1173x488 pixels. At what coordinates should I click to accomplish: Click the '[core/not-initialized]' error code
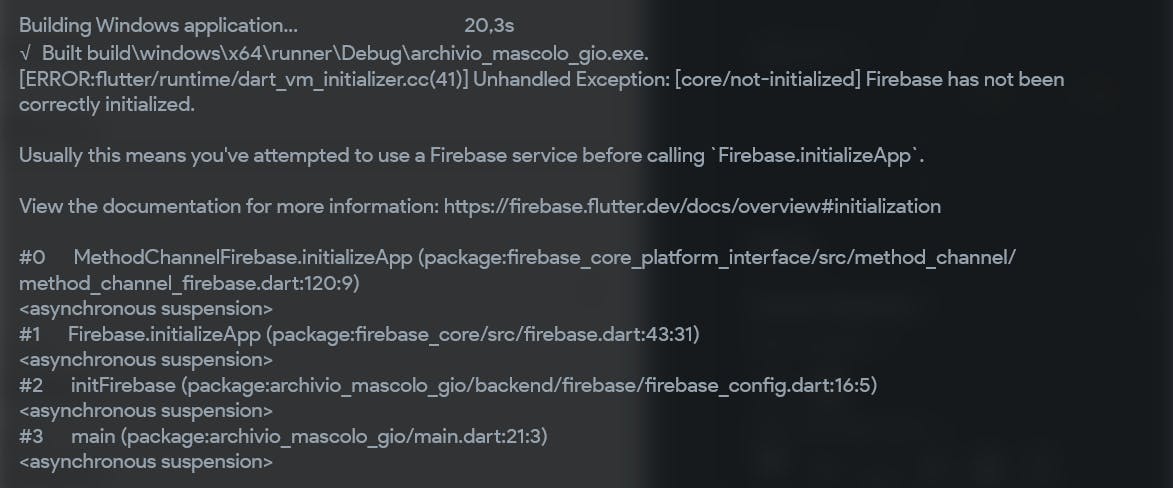(768, 79)
